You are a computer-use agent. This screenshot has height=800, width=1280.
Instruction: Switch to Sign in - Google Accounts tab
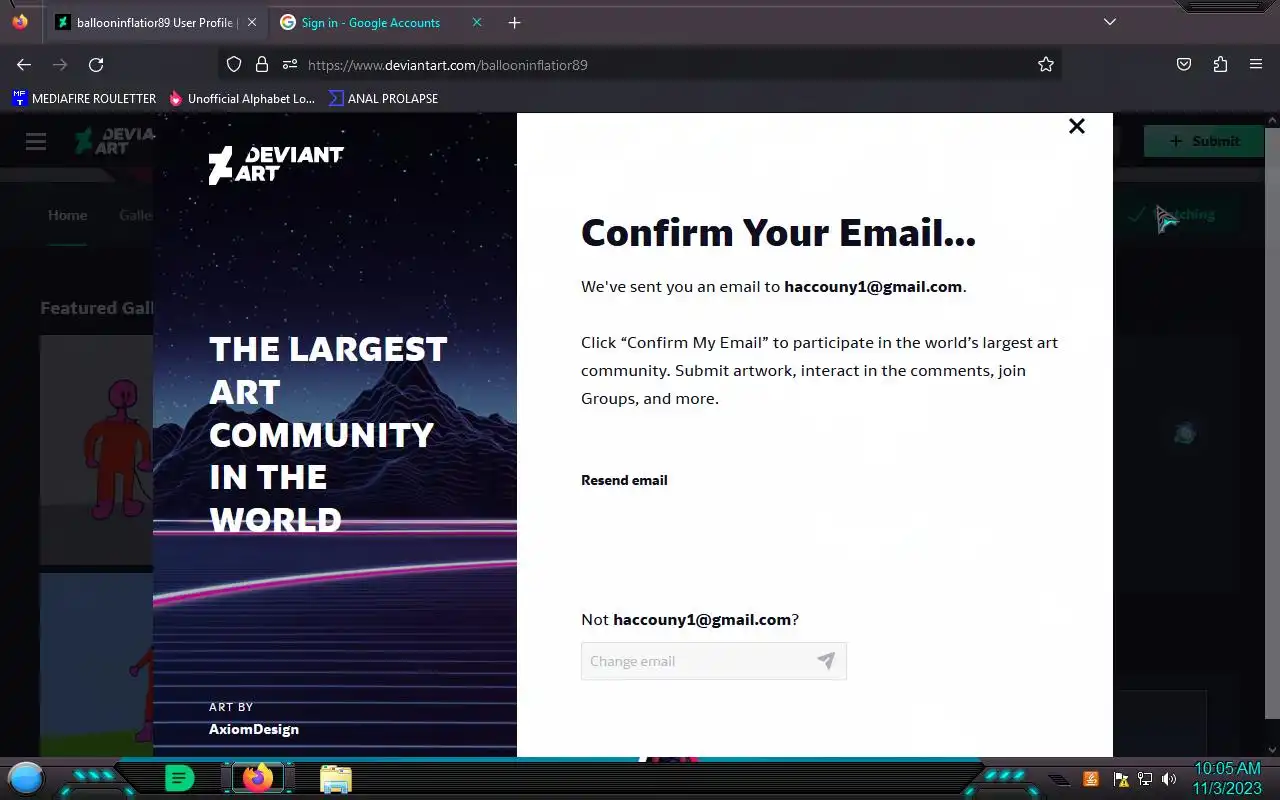tap(371, 22)
